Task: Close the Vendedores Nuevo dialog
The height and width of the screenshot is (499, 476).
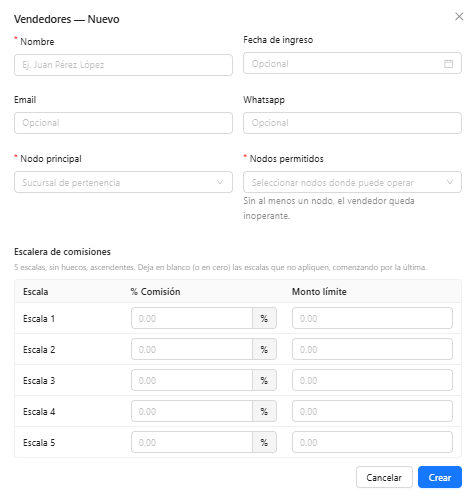Action: [459, 16]
